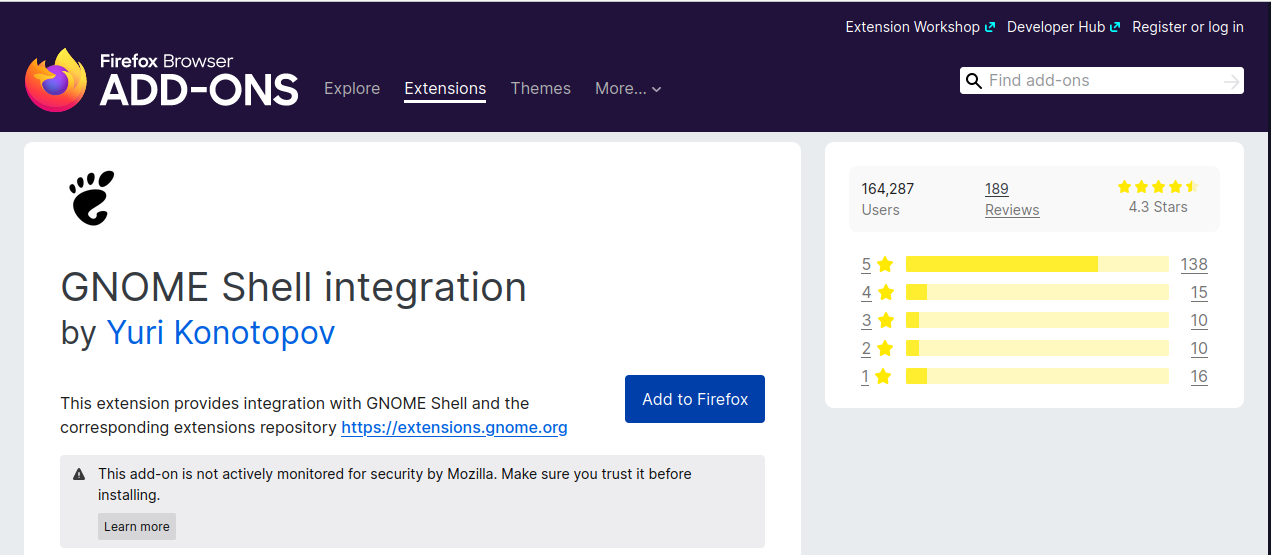
Task: Click the star icon in 1-star row
Action: tap(883, 376)
